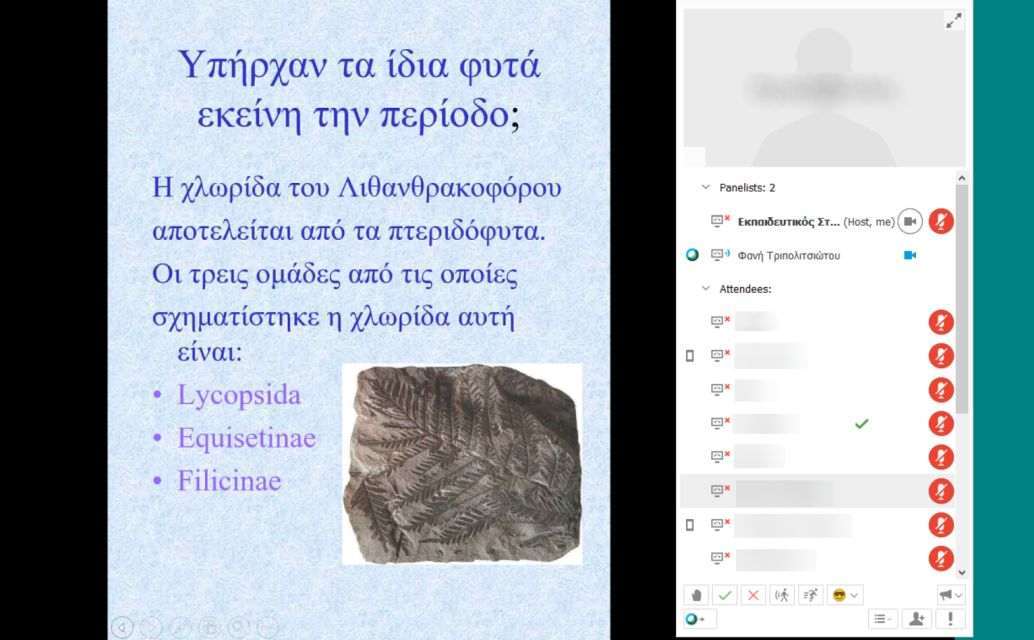Expand the video panel with the fullscreen arrows
Viewport: 1034px width, 640px height.
pyautogui.click(x=953, y=21)
